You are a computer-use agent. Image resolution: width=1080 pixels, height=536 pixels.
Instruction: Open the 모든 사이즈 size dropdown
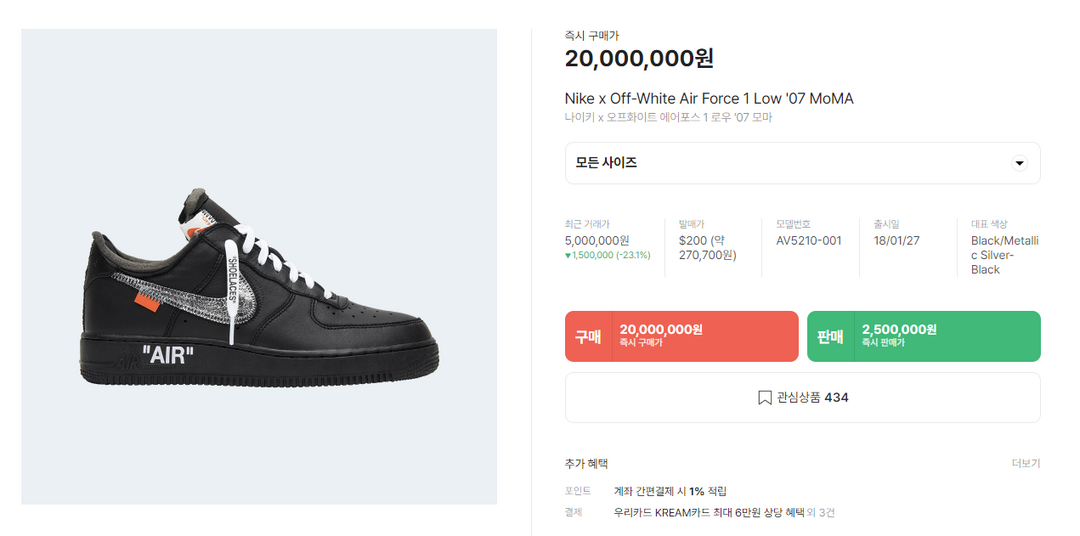tap(802, 163)
